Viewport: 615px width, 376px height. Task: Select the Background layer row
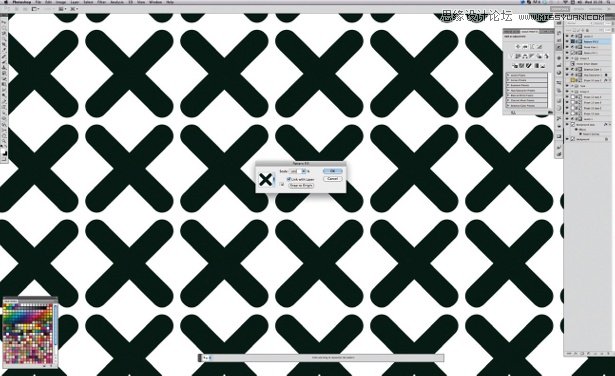pos(587,139)
